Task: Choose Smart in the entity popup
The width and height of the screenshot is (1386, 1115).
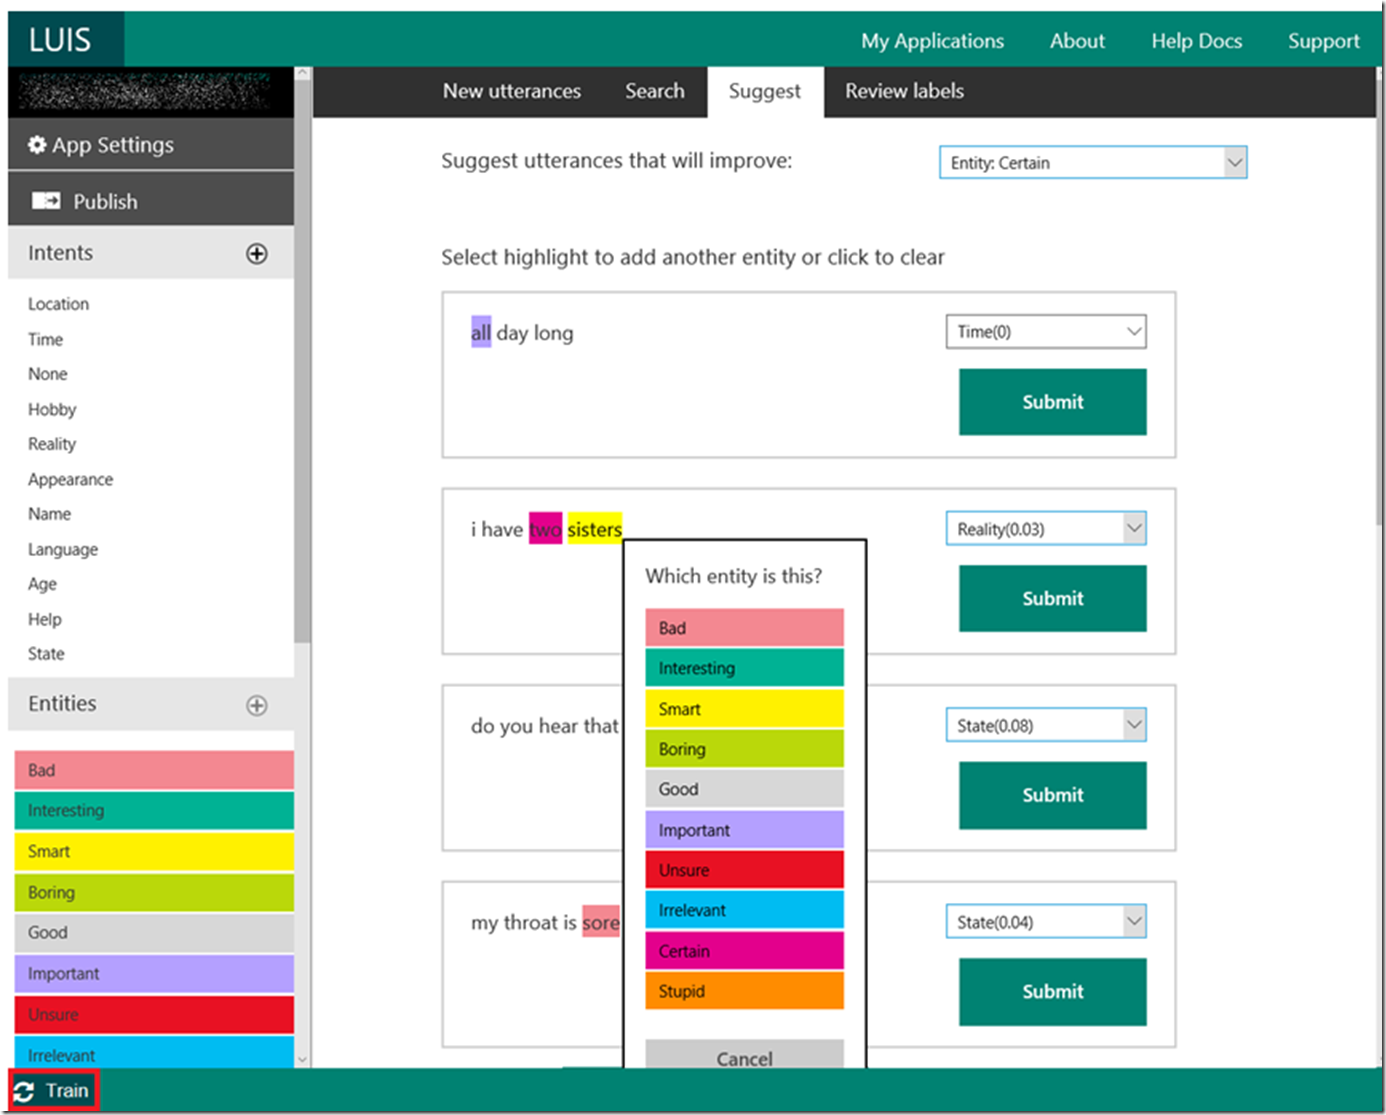Action: coord(745,709)
